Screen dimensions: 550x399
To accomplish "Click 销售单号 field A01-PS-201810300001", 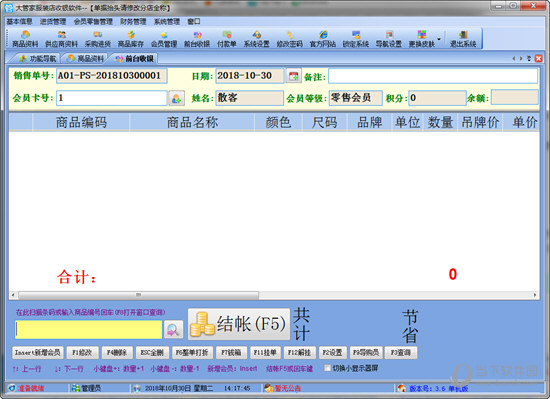I will click(112, 76).
